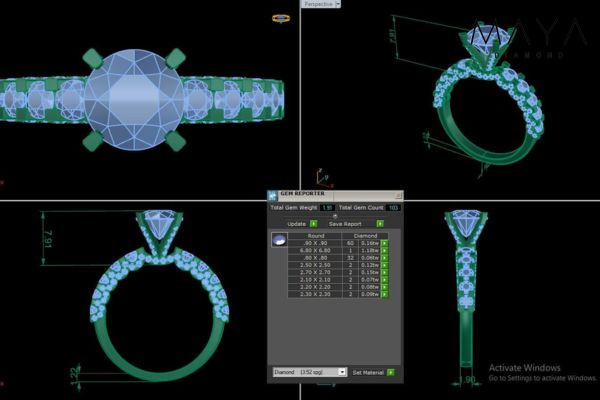600x400 pixels.
Task: Click green arrow for 2.50 x 2.50 row
Action: (x=384, y=265)
